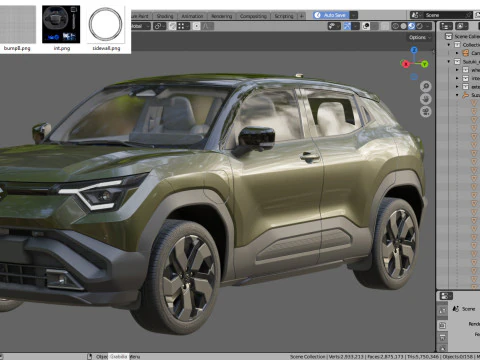Open the Output properties tab
Viewport: 480px width, 360px height.
(x=442, y=338)
